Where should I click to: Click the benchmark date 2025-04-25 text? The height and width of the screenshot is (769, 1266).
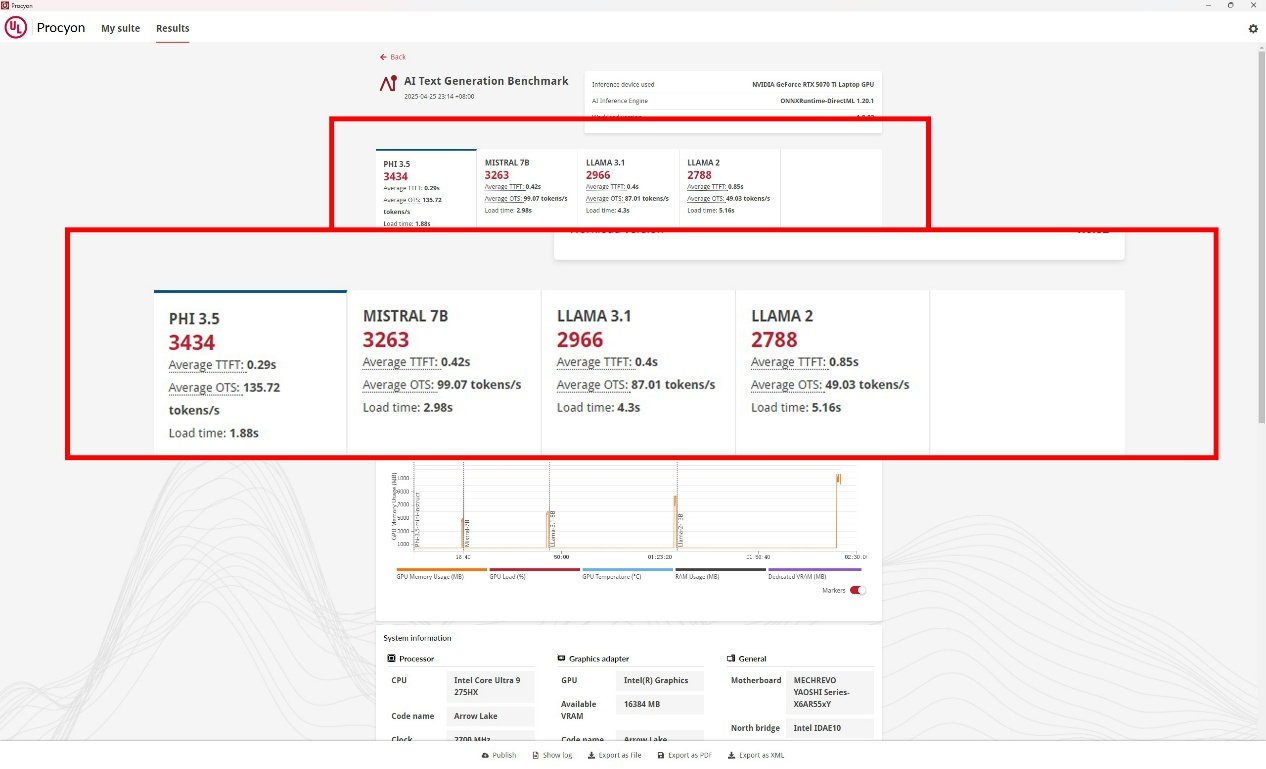(439, 97)
